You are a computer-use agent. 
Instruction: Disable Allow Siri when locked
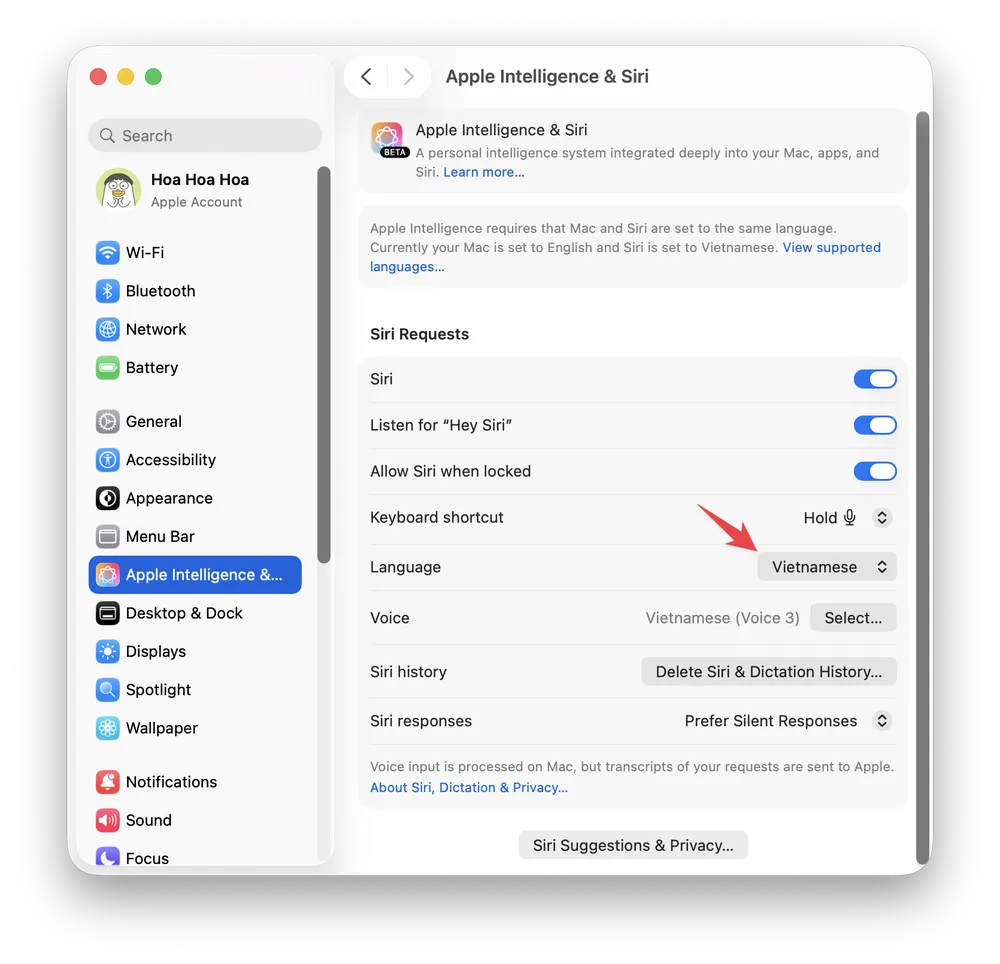tap(874, 471)
